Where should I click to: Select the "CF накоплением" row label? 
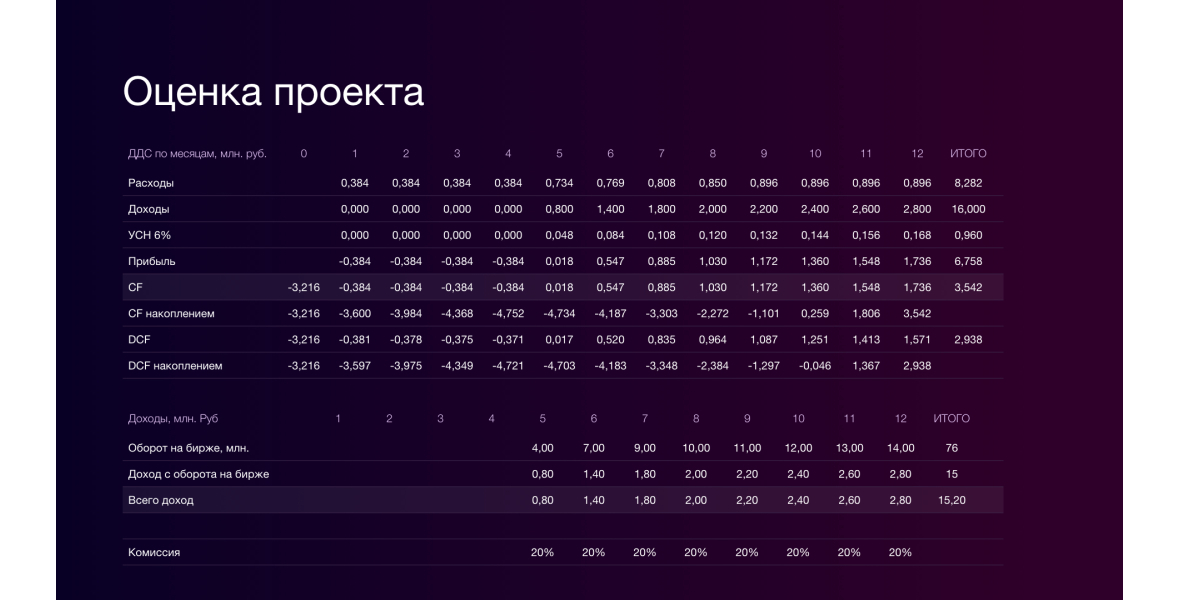171,314
